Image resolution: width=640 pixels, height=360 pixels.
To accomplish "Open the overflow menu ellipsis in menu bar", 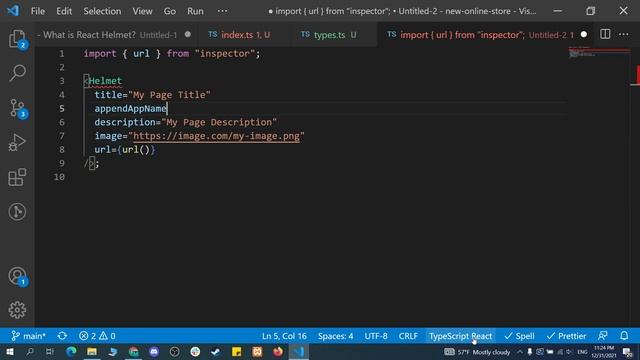I will coord(222,11).
